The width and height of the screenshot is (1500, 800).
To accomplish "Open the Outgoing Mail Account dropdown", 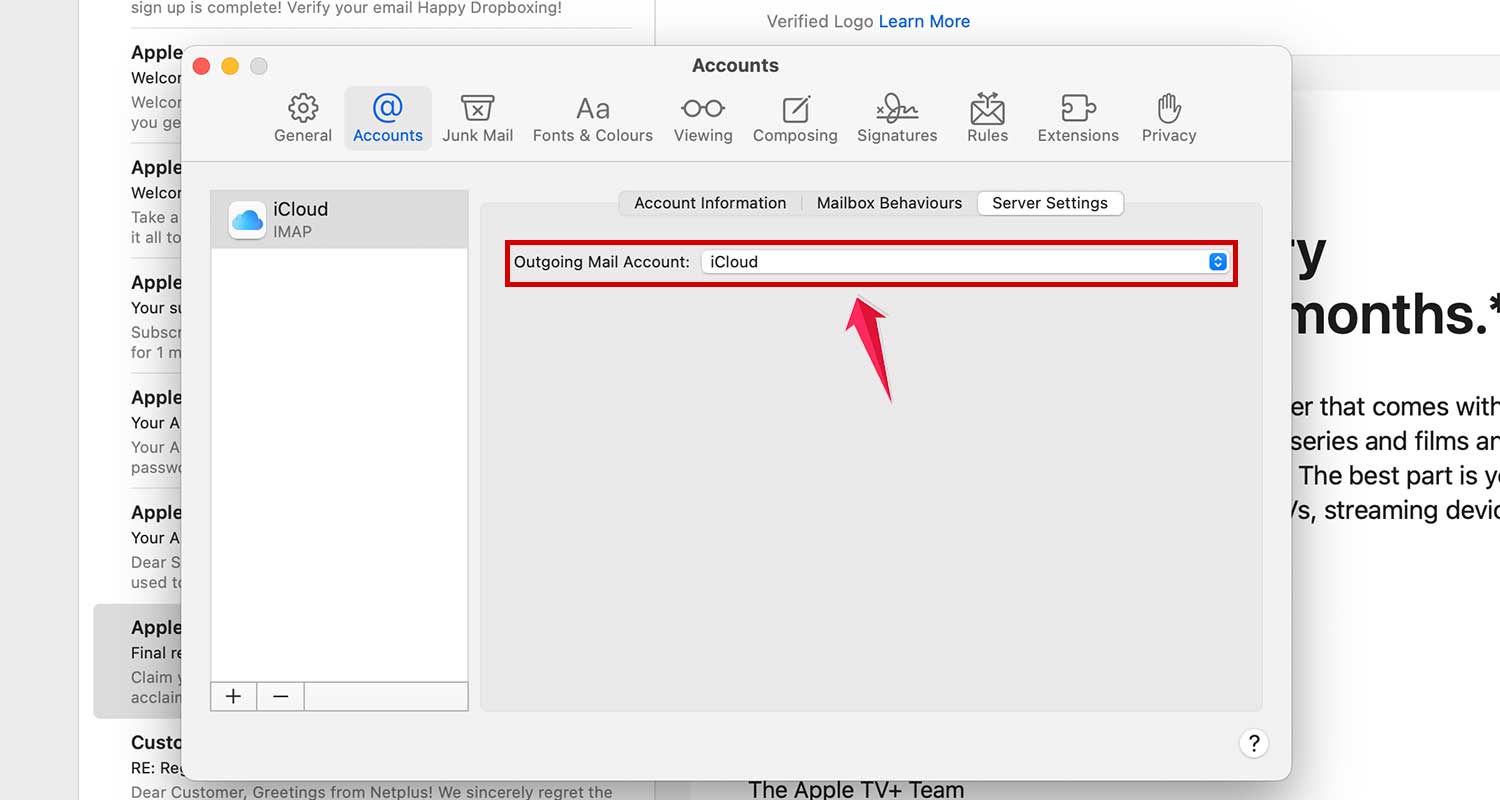I will pos(1217,261).
